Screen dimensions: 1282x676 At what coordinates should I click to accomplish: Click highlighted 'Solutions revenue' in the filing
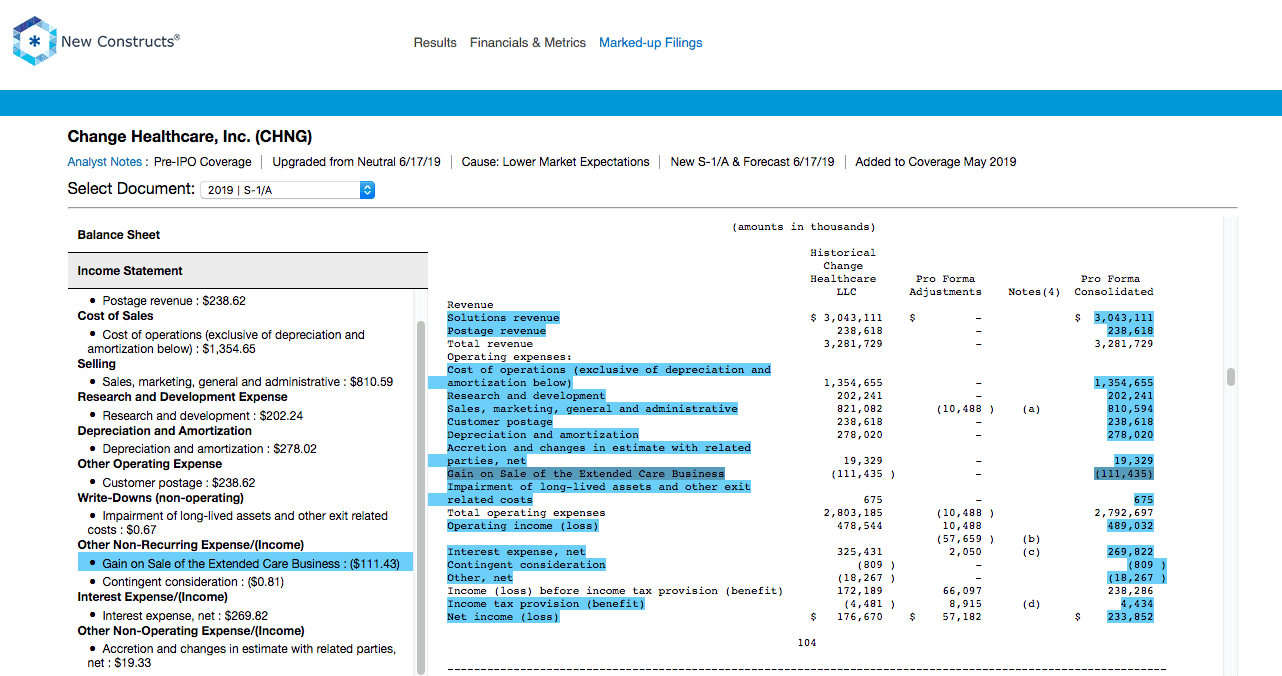click(x=503, y=318)
